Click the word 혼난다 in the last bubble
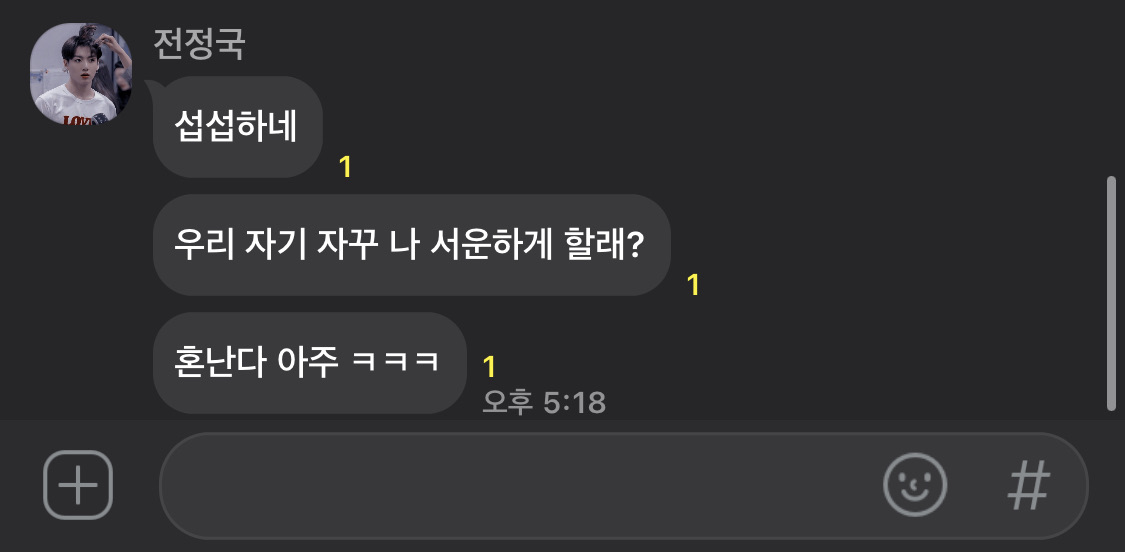1125x552 pixels. click(220, 363)
